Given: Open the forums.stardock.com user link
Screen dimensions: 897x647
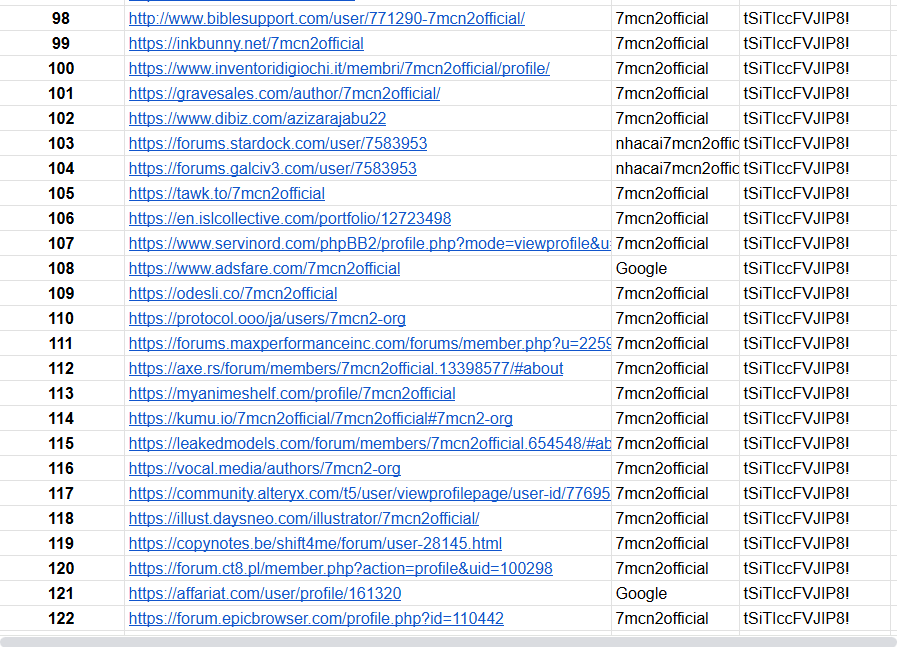Looking at the screenshot, I should [277, 143].
